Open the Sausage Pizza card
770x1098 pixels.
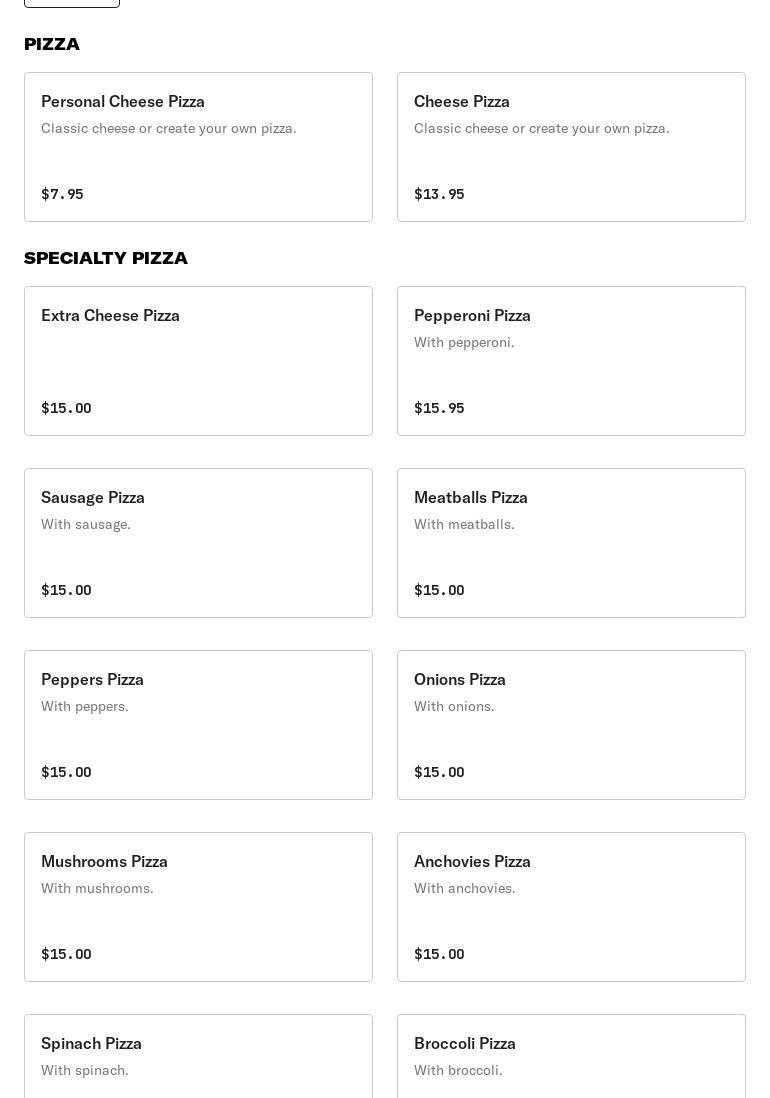click(x=198, y=543)
